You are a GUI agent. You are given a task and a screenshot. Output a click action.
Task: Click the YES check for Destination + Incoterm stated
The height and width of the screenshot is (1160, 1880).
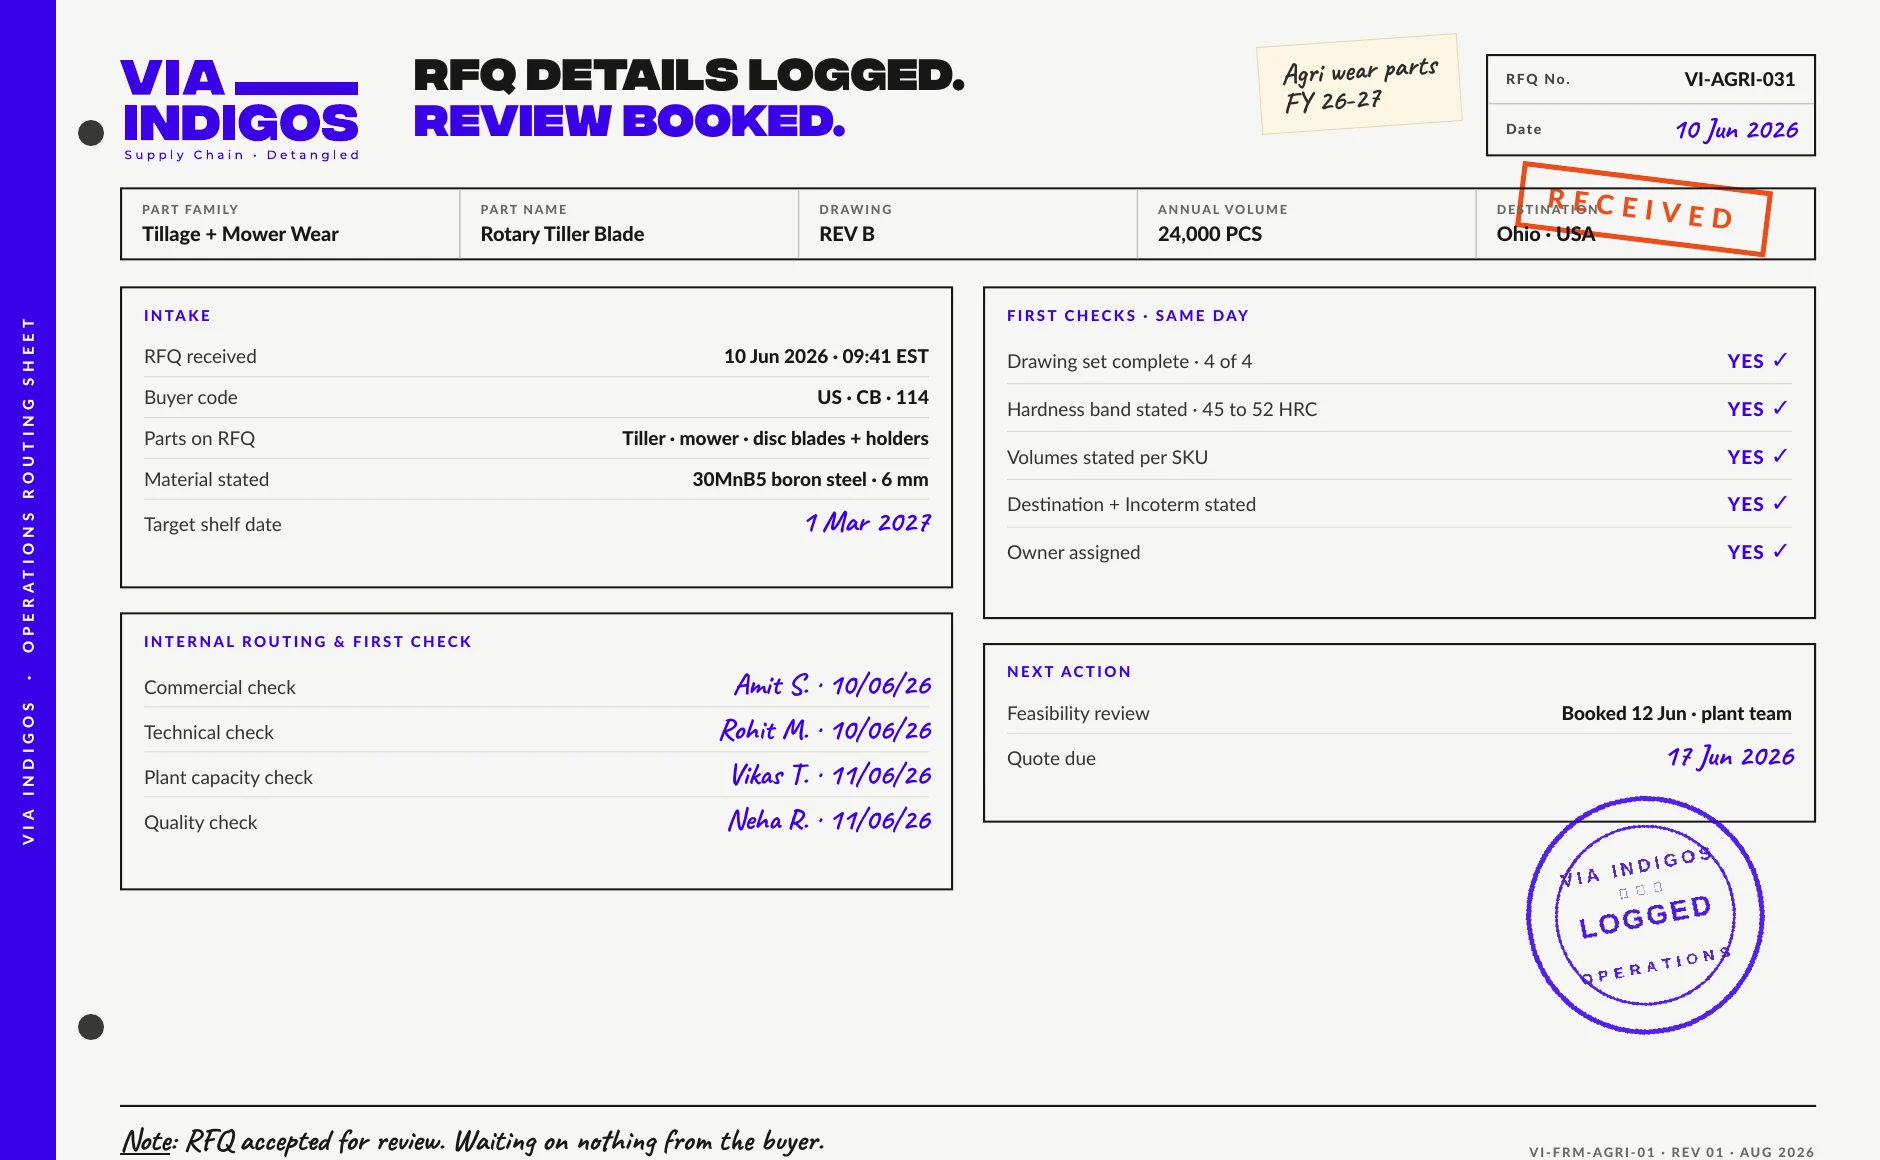point(1757,504)
